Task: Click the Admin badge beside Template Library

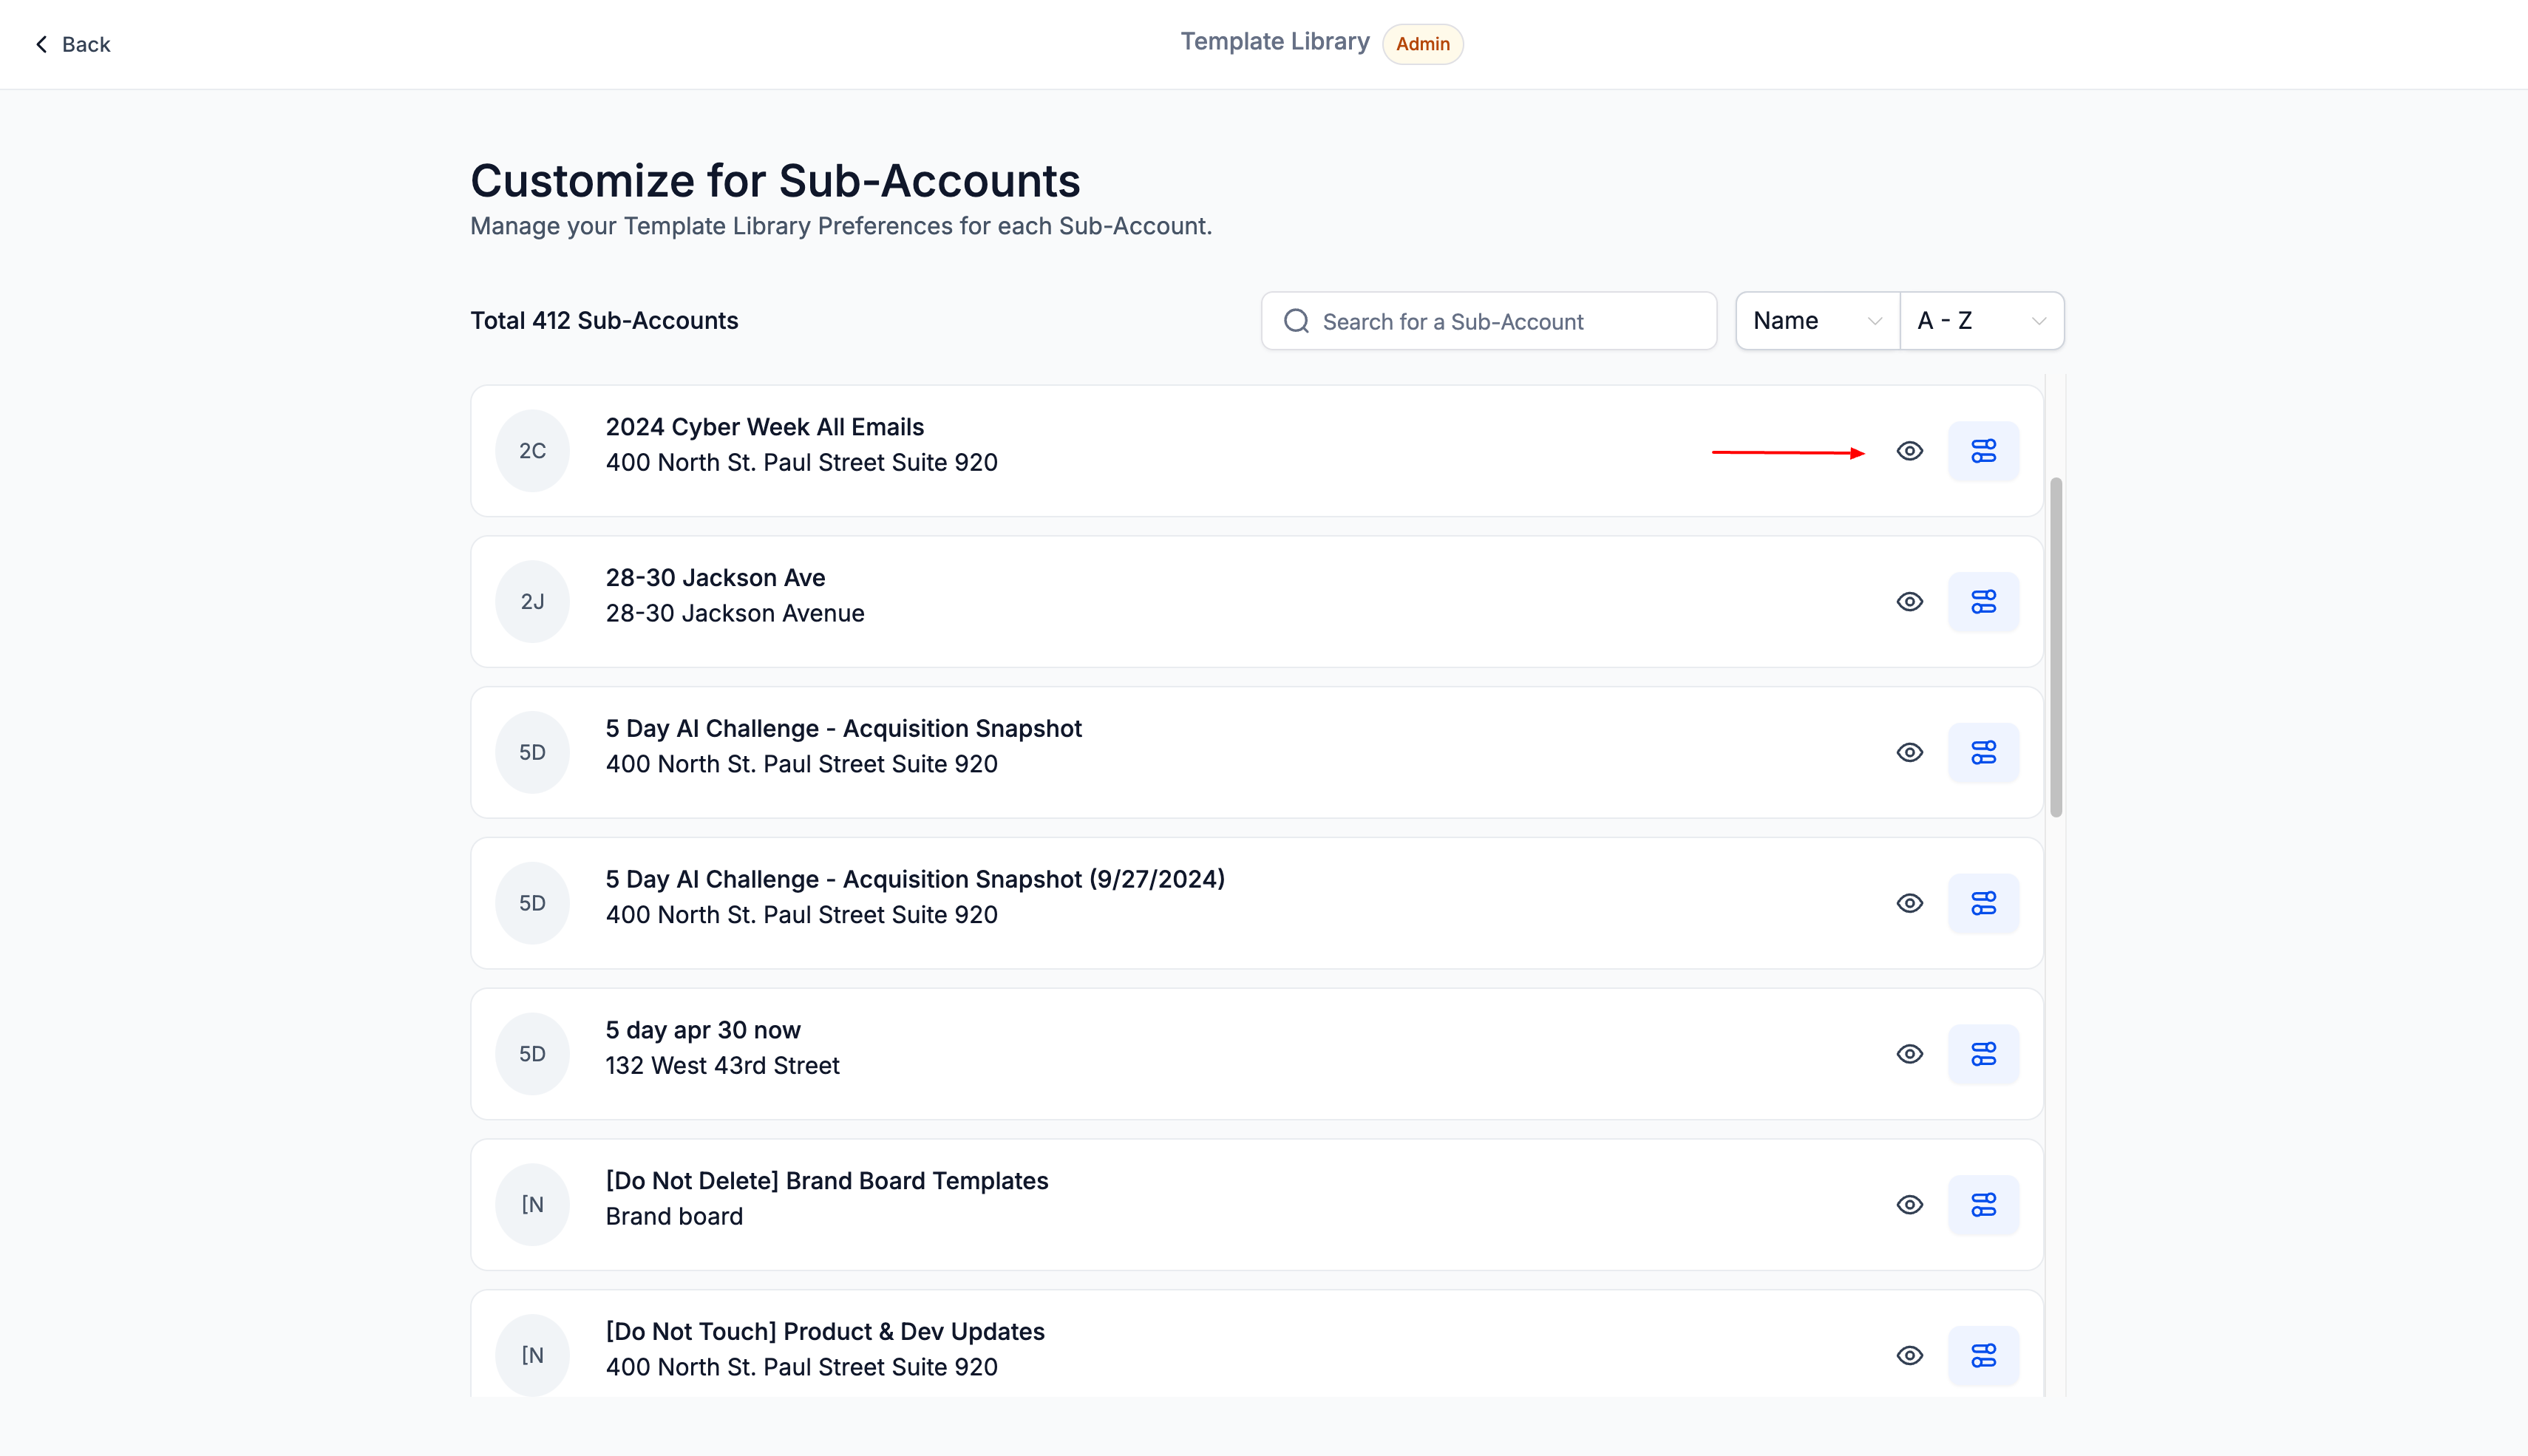Action: coord(1422,44)
